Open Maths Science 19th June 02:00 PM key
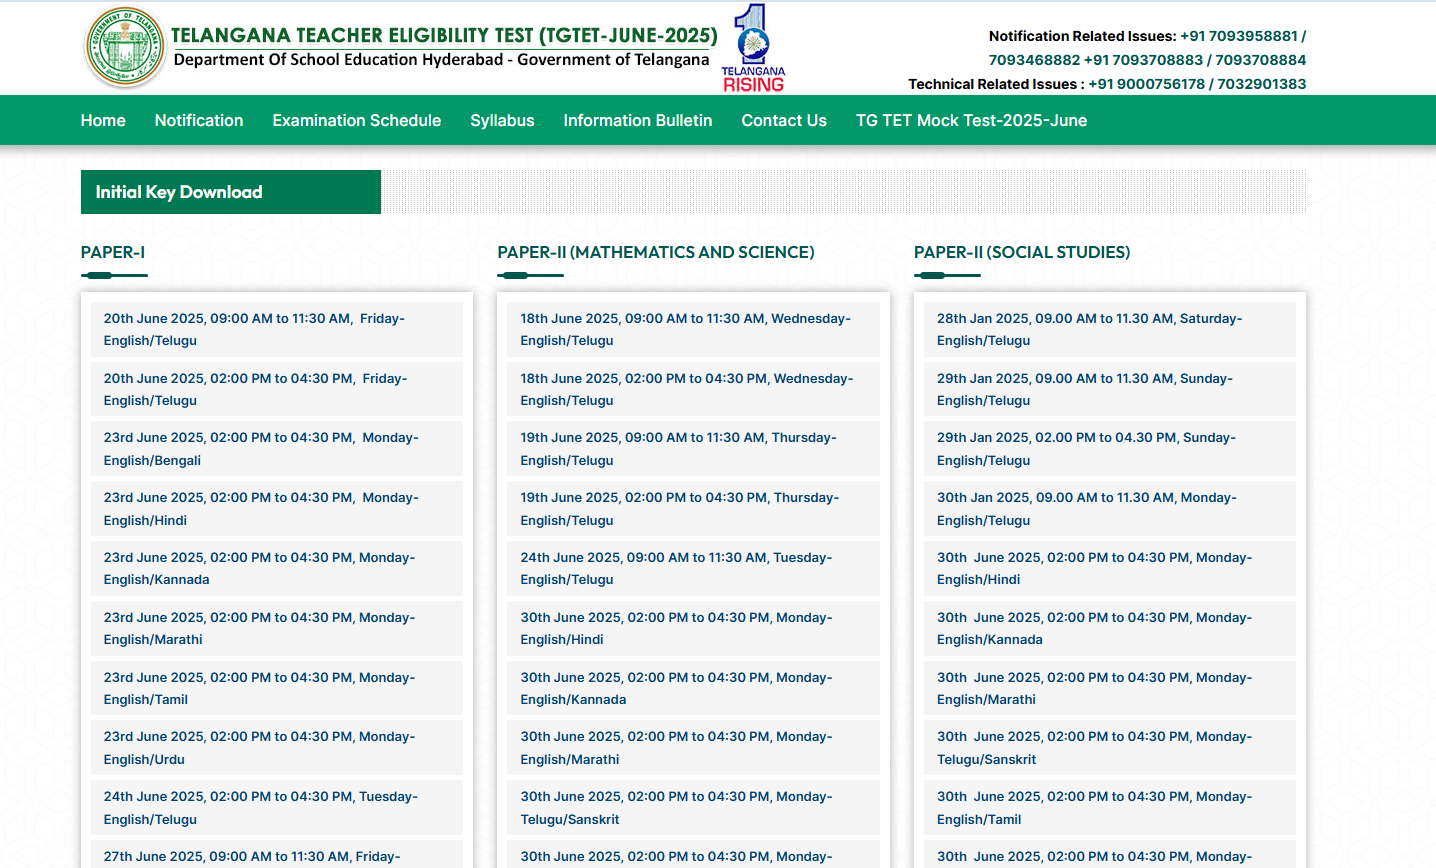This screenshot has height=868, width=1436. pyautogui.click(x=693, y=509)
